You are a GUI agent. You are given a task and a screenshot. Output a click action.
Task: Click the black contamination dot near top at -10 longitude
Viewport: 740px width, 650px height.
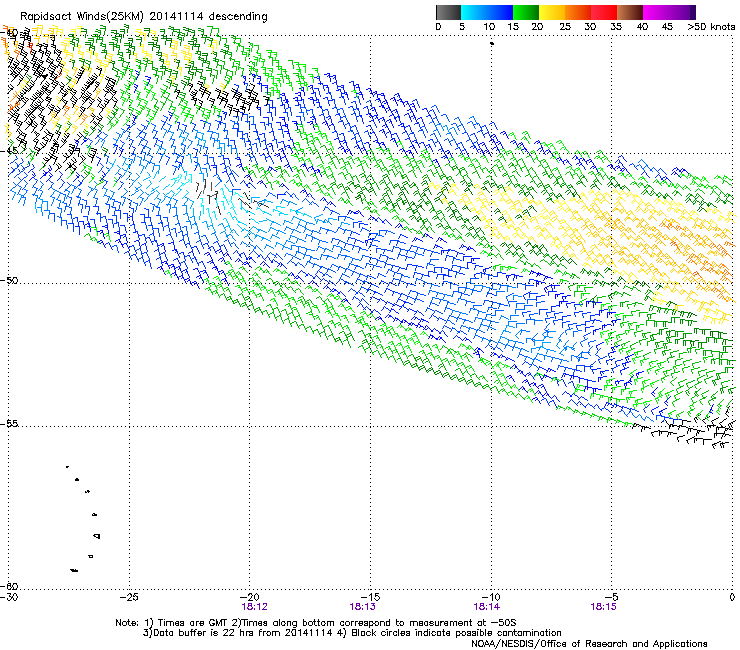point(492,43)
